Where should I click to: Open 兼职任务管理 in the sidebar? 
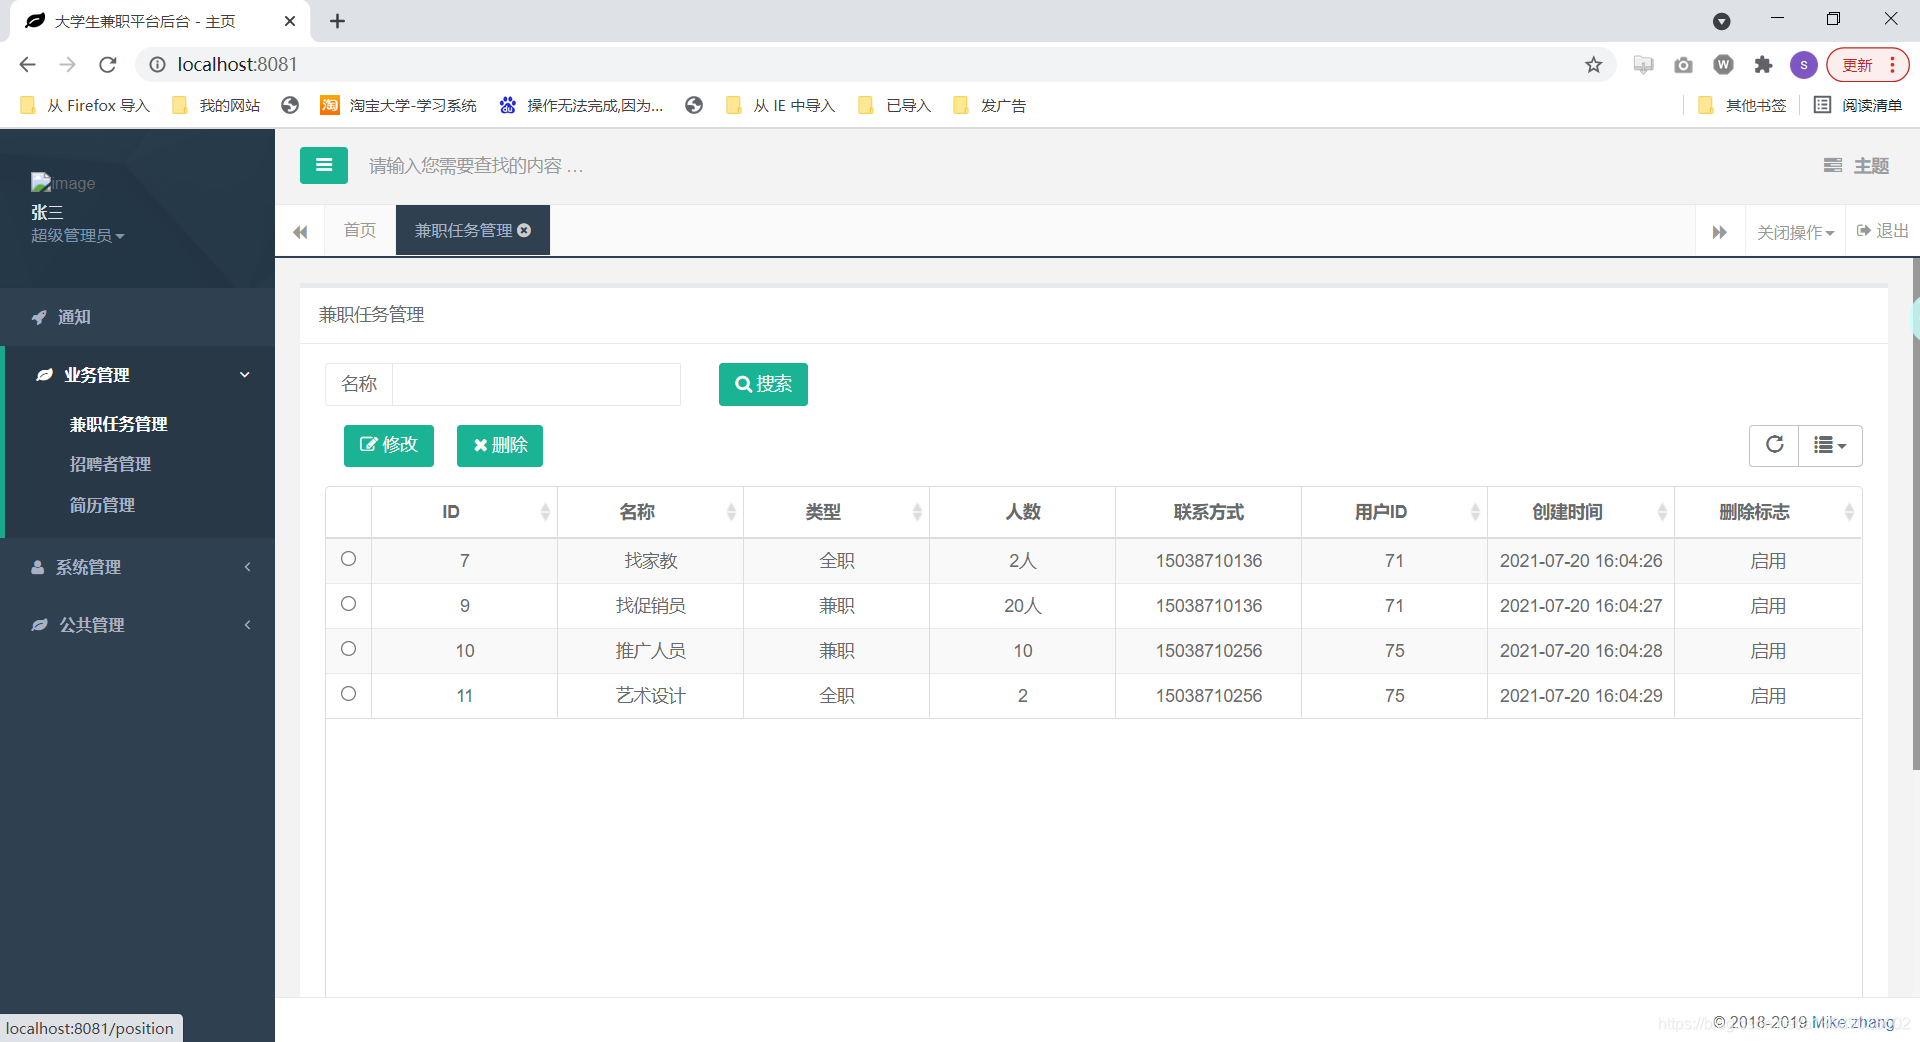coord(118,424)
